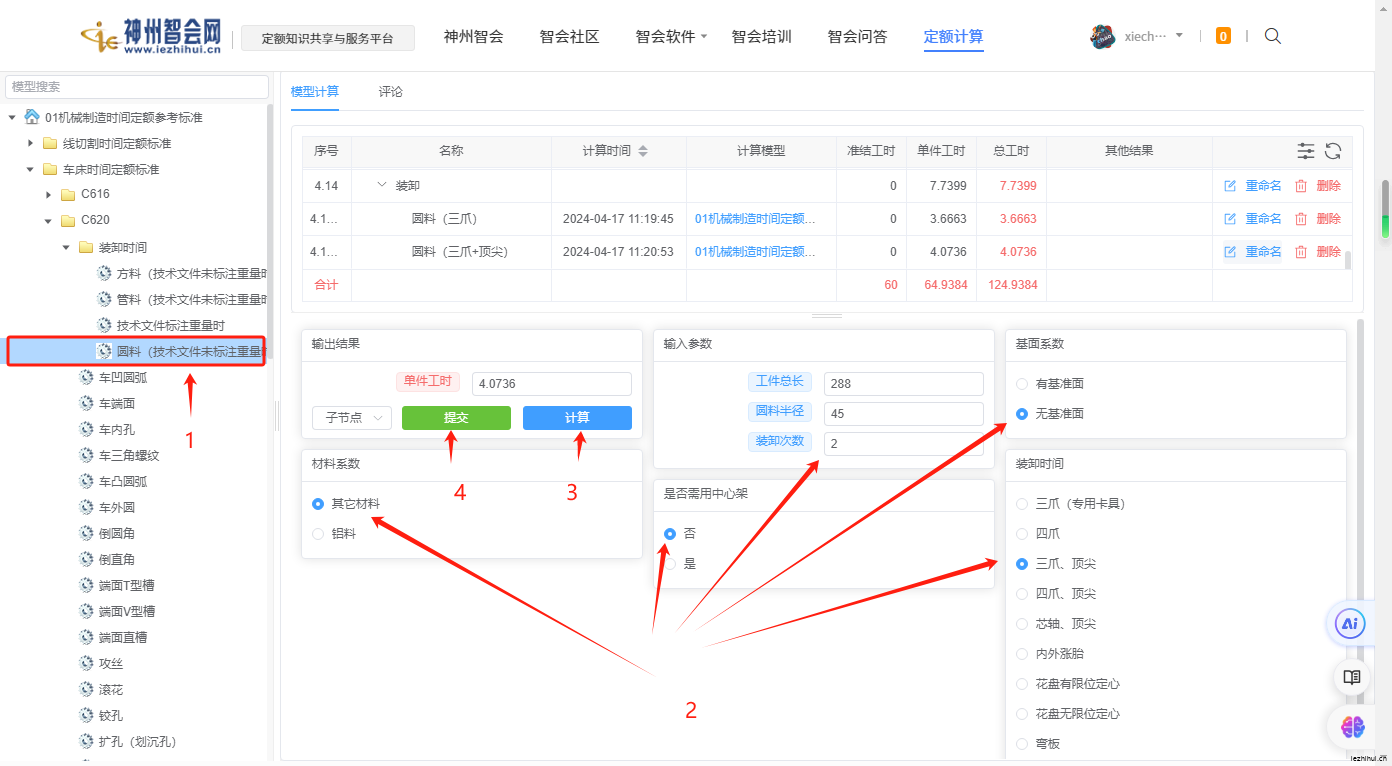Go to 智会培训 nav item
Viewport: 1392px width, 766px height.
pos(762,37)
